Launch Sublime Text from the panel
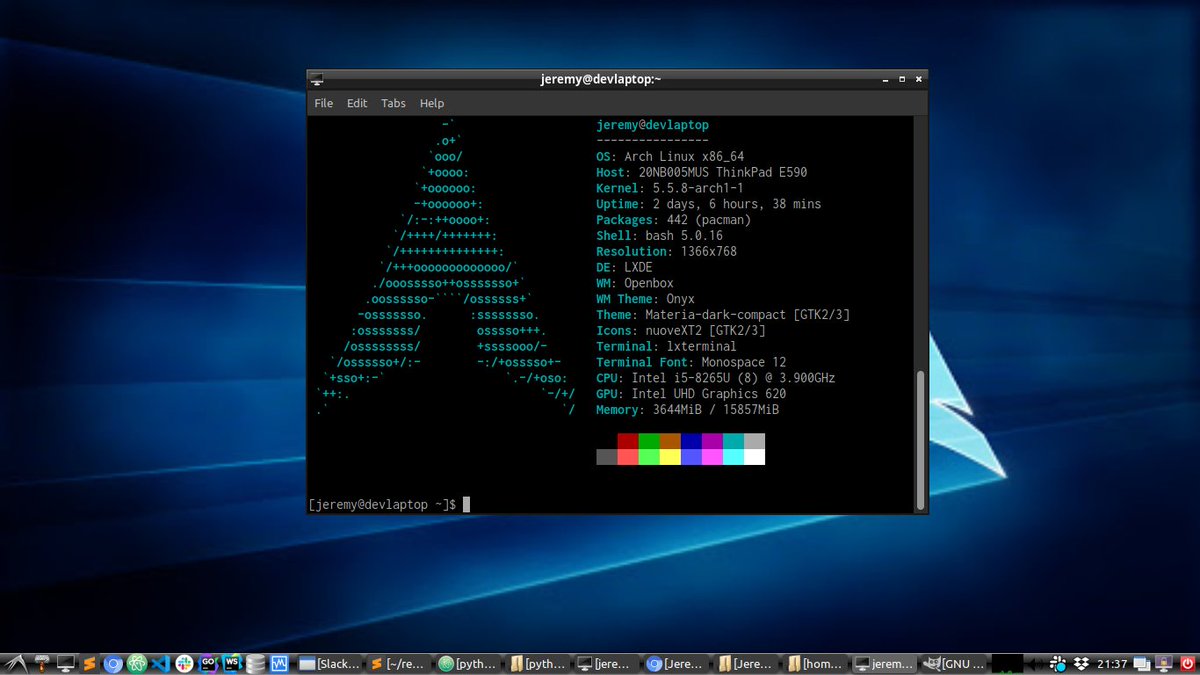The height and width of the screenshot is (675, 1200). point(90,663)
